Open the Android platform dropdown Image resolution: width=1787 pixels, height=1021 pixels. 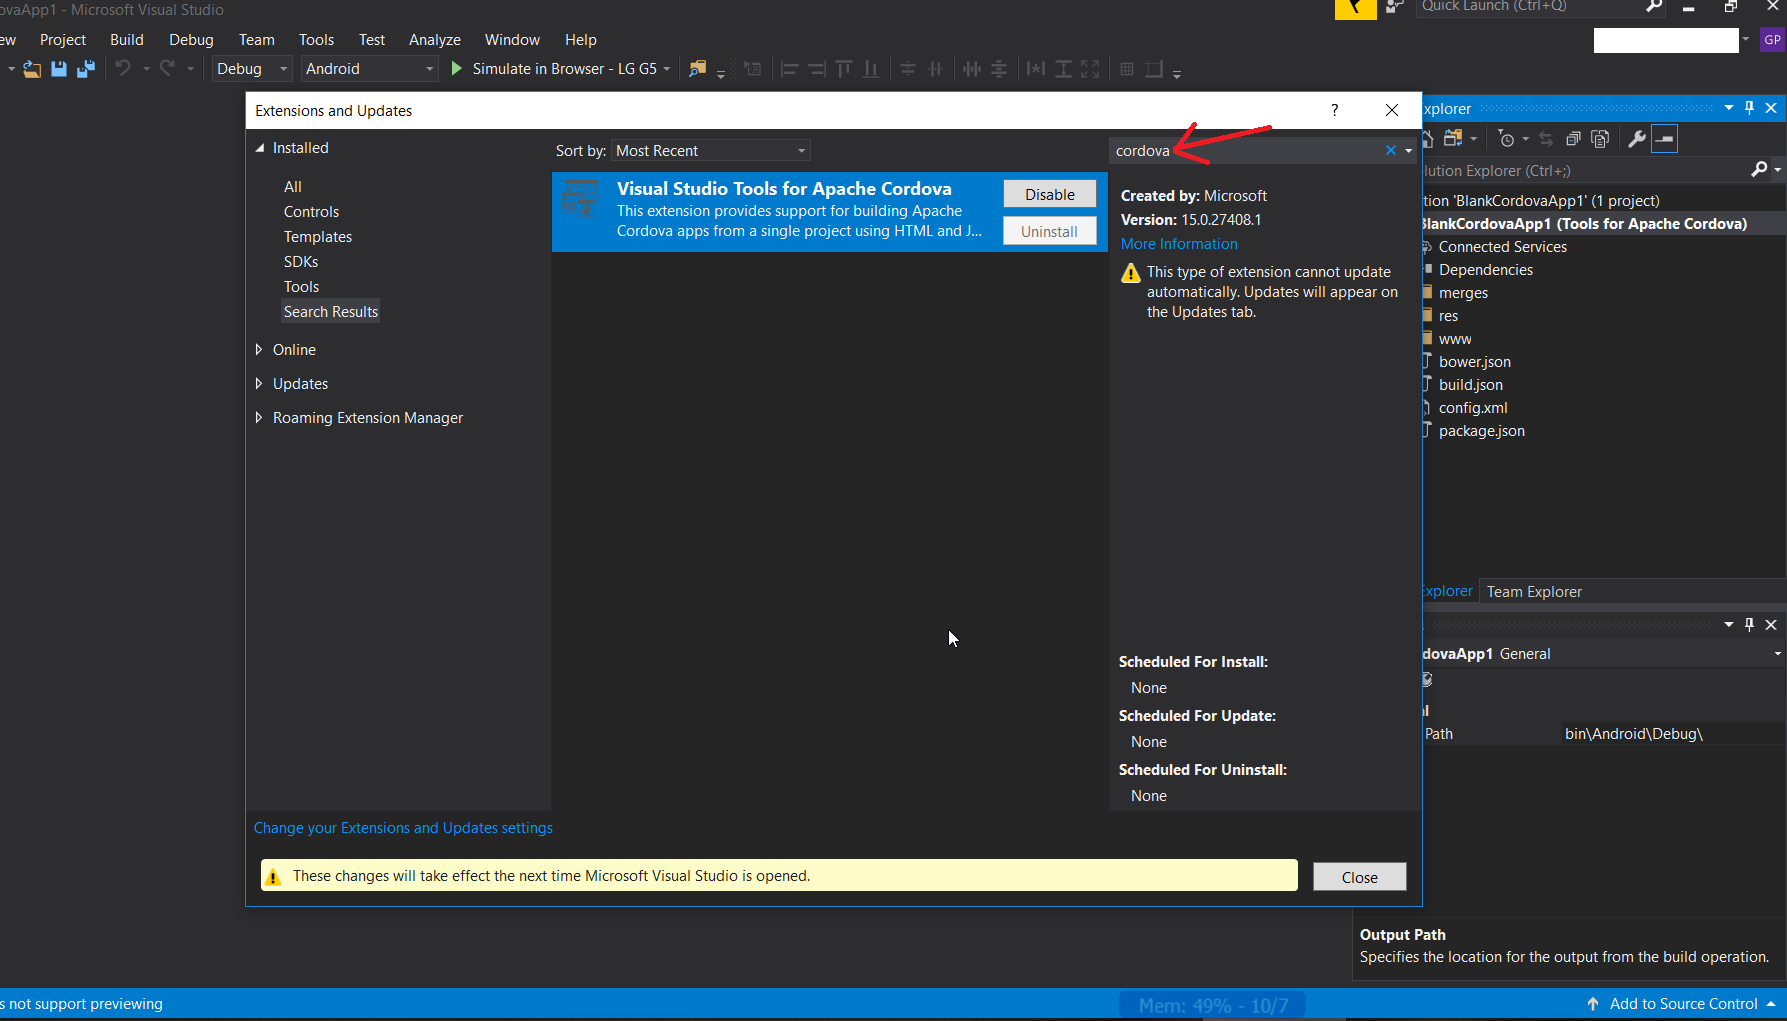point(370,69)
